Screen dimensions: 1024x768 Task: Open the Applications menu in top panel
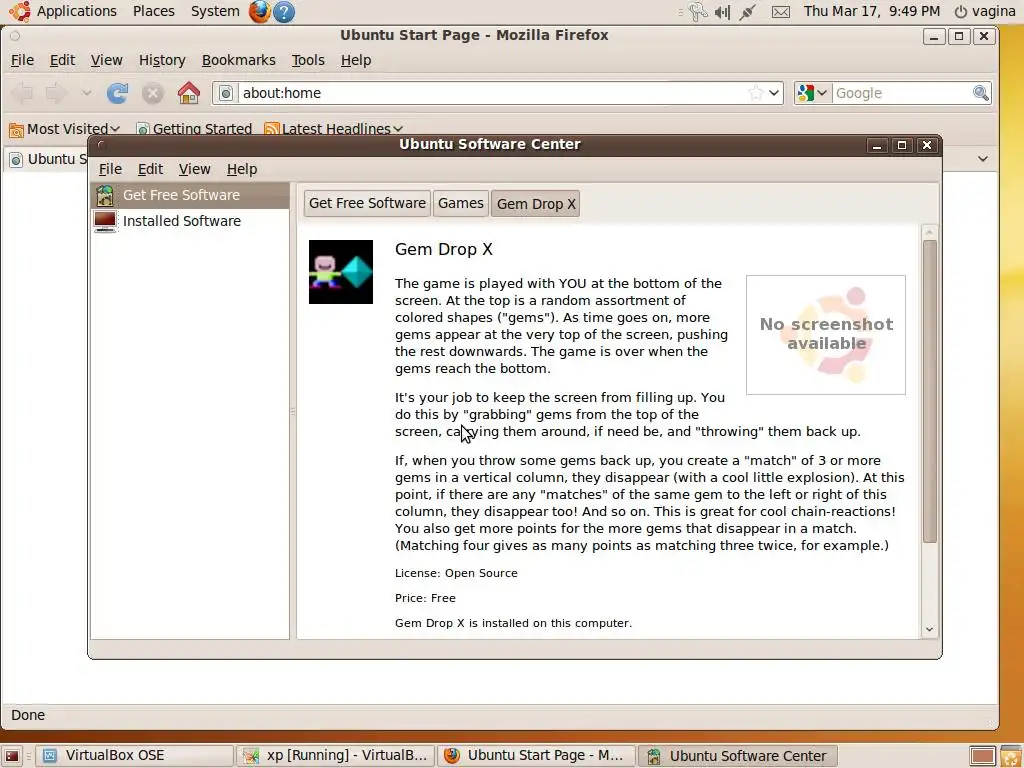pyautogui.click(x=76, y=11)
